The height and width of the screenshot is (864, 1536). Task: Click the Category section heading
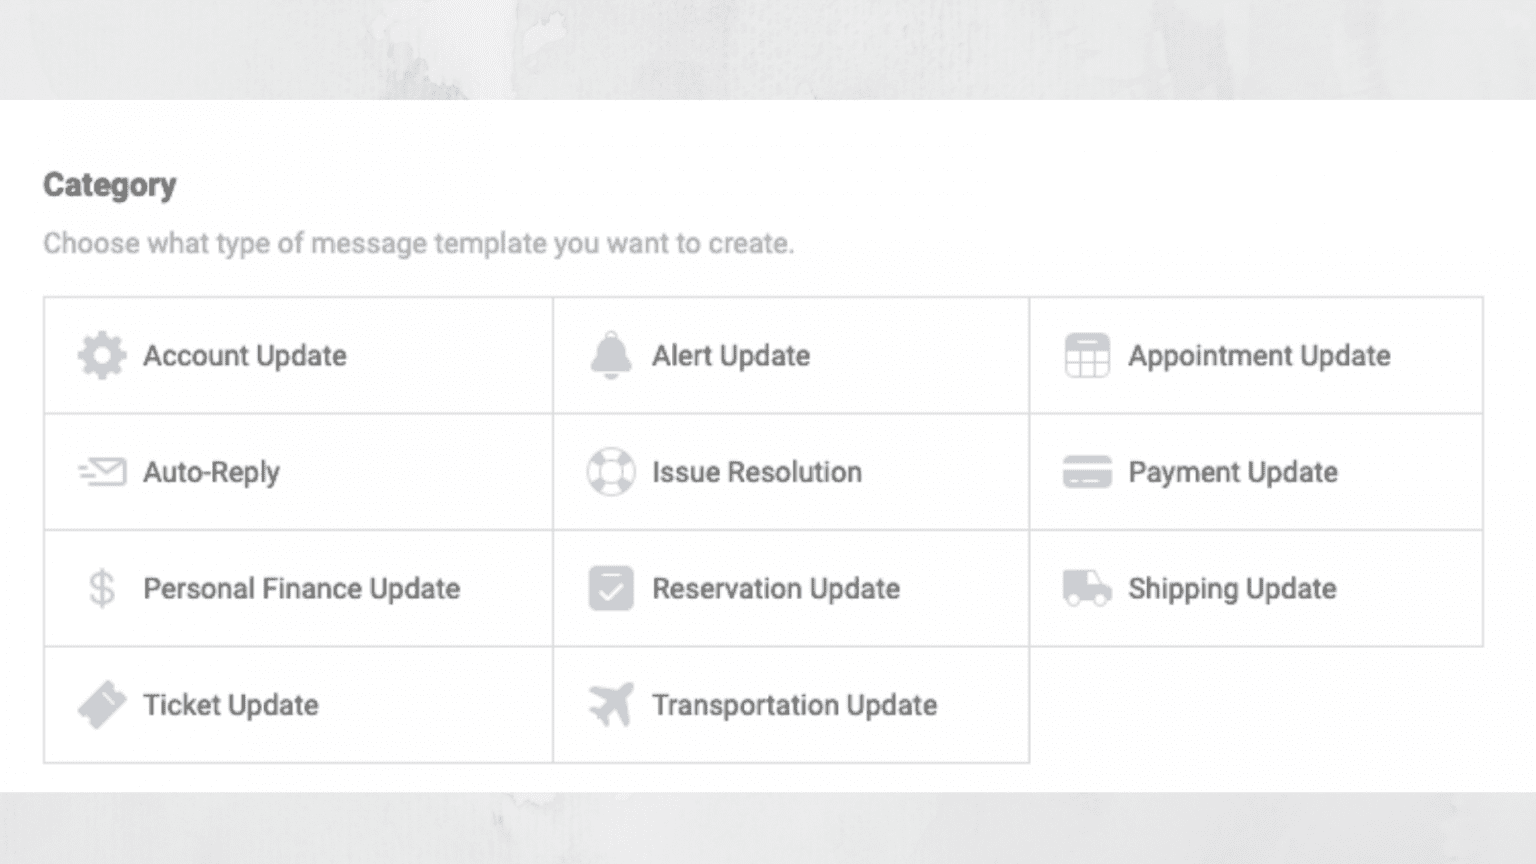[x=108, y=184]
